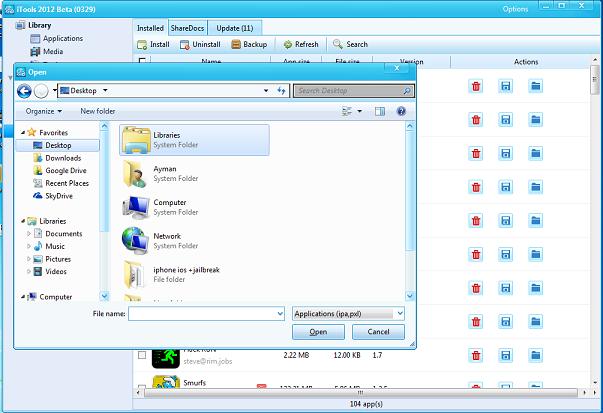Click the Search Desktop field
Viewport: 603px width, 413px height.
coord(354,91)
